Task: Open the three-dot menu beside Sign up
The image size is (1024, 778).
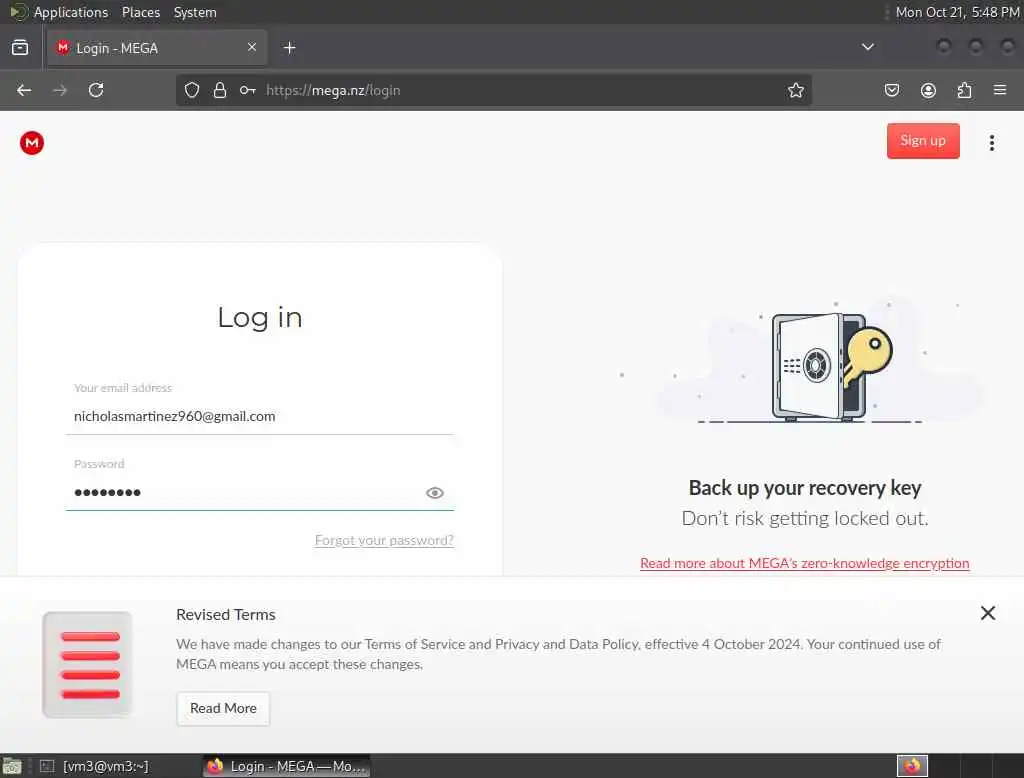Action: pyautogui.click(x=991, y=142)
